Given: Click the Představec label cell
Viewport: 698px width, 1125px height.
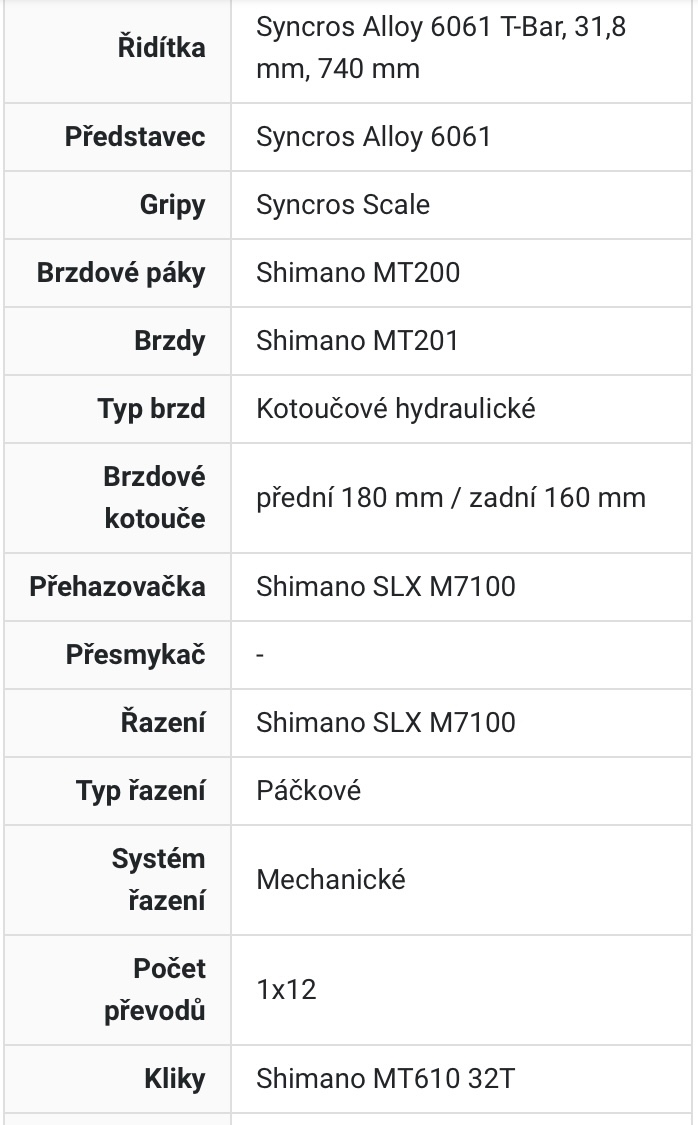Looking at the screenshot, I should (x=135, y=136).
